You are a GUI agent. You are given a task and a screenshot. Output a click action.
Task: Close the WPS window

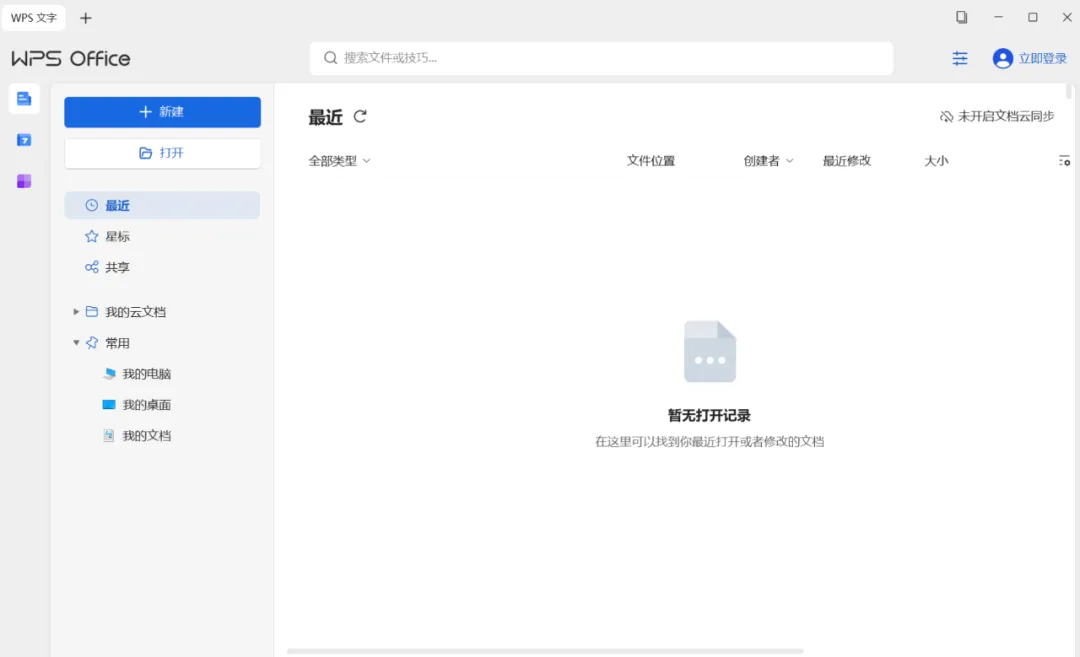1067,17
